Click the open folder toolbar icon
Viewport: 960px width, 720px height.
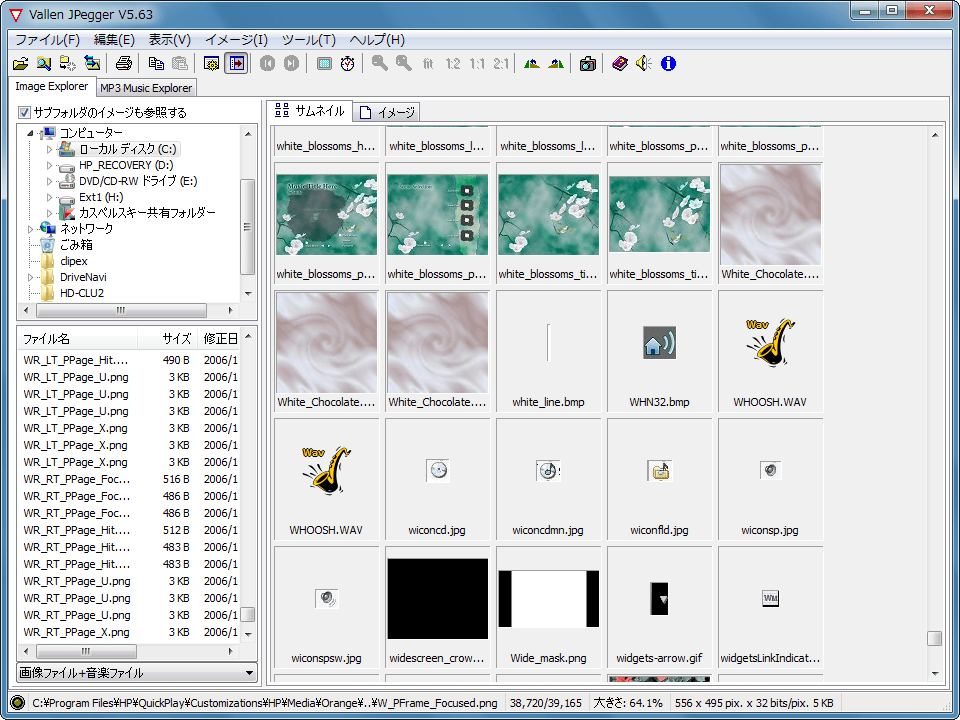[21, 64]
